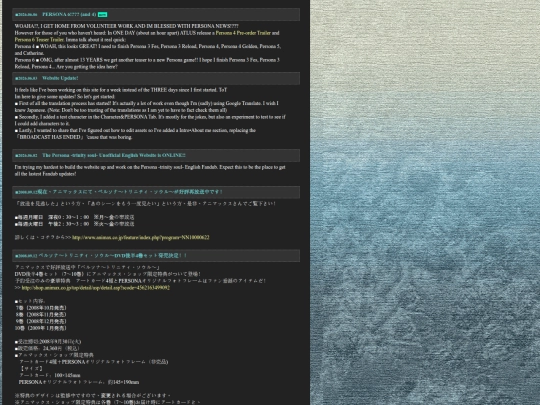Viewport: 540px width, 405px height.
Task: Click the line beginning 'Secondly, I added a test character'
Action: coord(150,117)
